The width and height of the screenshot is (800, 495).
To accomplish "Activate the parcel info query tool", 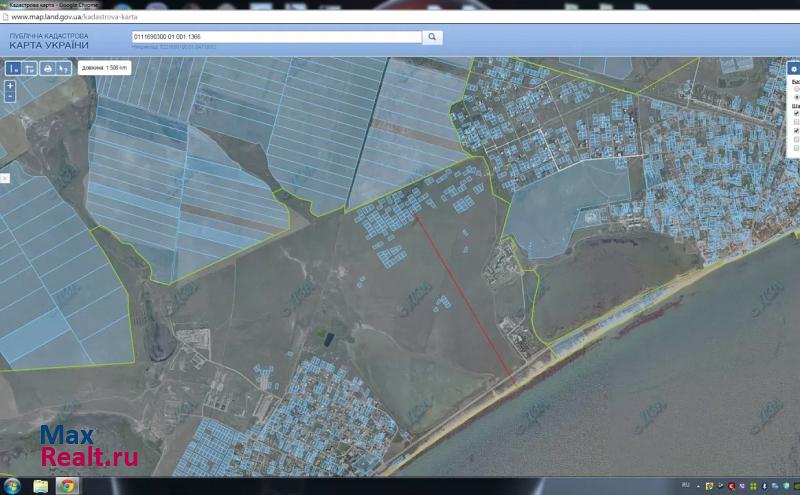I will pyautogui.click(x=63, y=69).
